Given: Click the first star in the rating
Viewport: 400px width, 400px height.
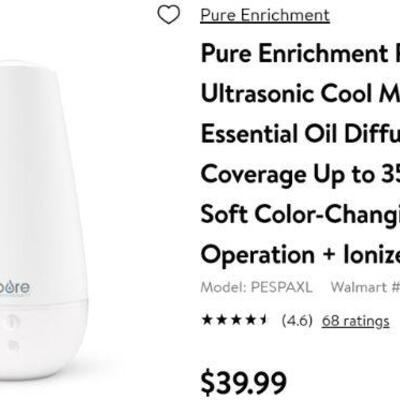Looking at the screenshot, I should (207, 320).
